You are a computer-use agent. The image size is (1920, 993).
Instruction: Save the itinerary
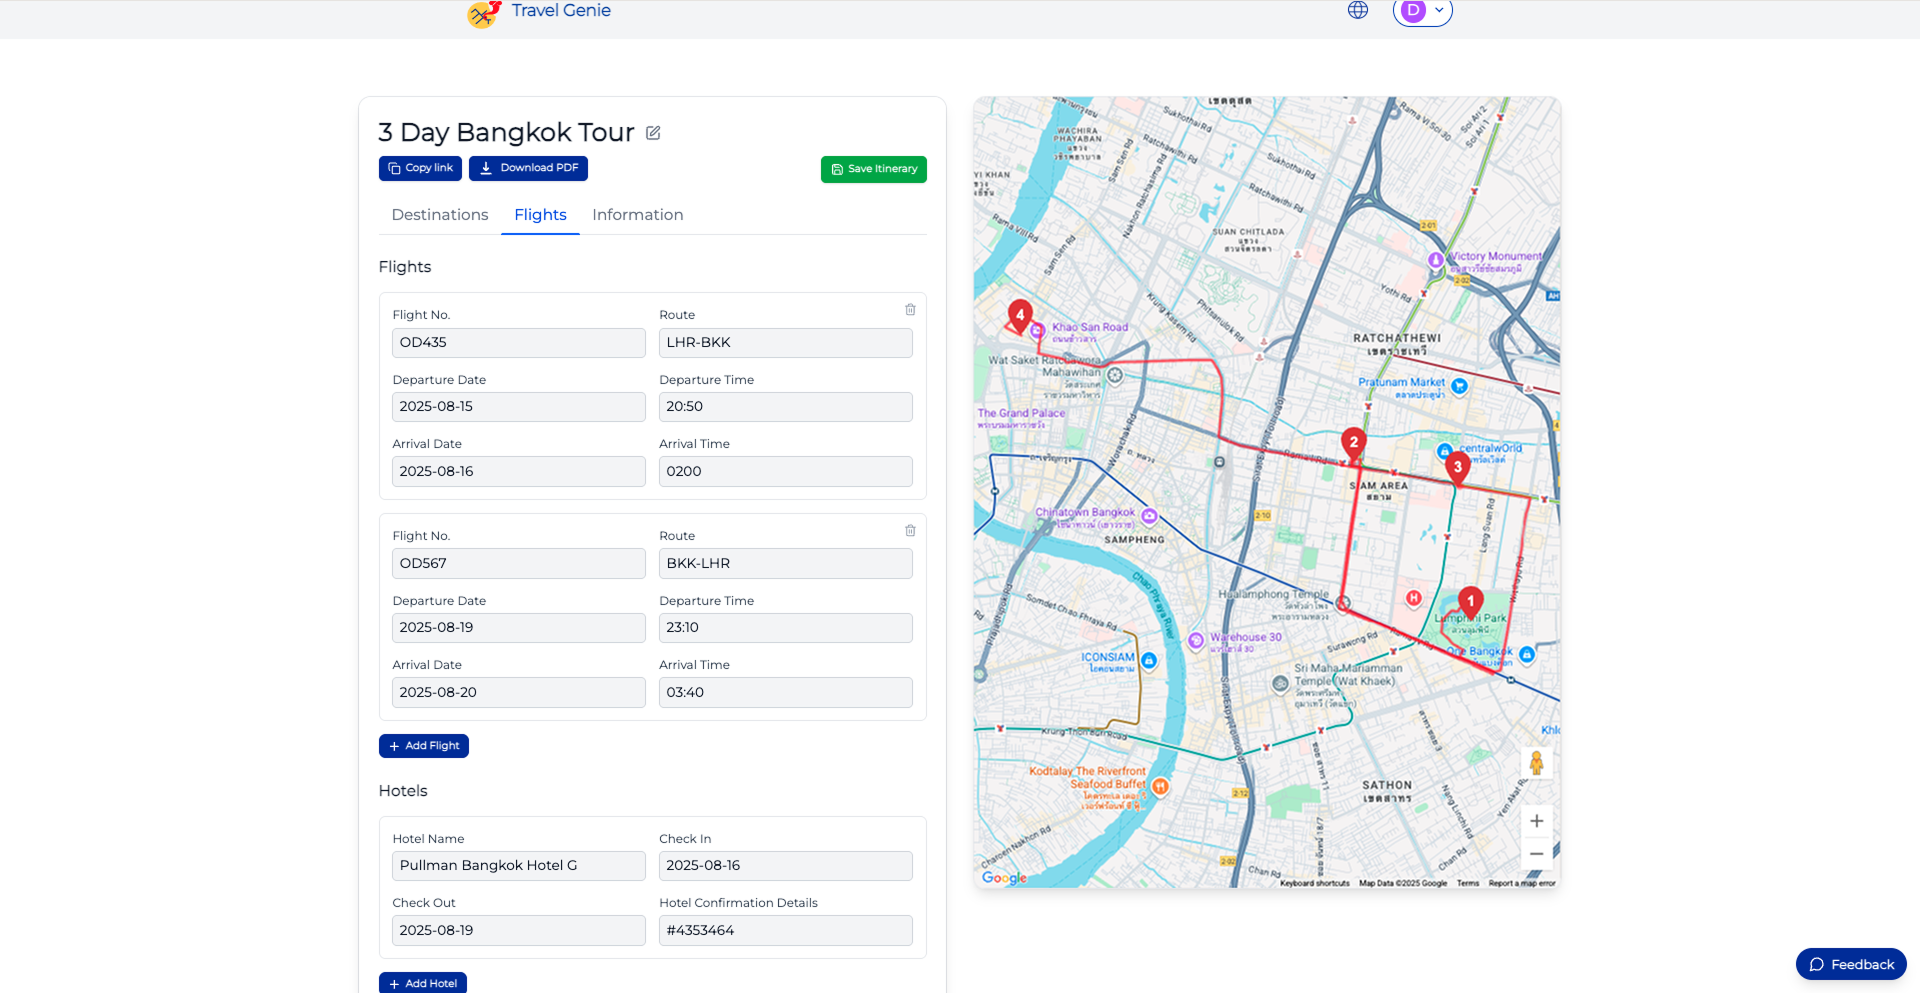click(874, 169)
